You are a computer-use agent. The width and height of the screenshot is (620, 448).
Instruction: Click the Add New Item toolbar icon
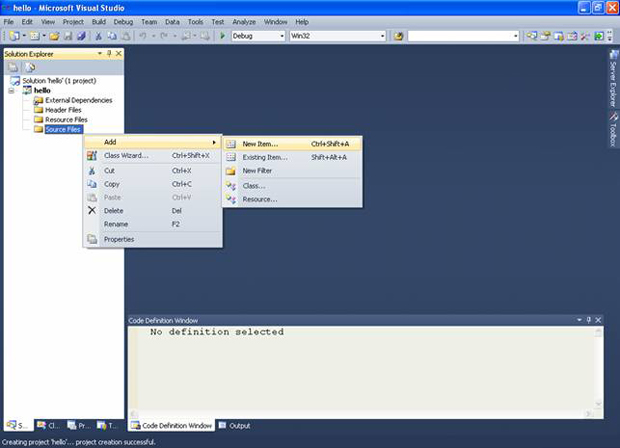34,36
